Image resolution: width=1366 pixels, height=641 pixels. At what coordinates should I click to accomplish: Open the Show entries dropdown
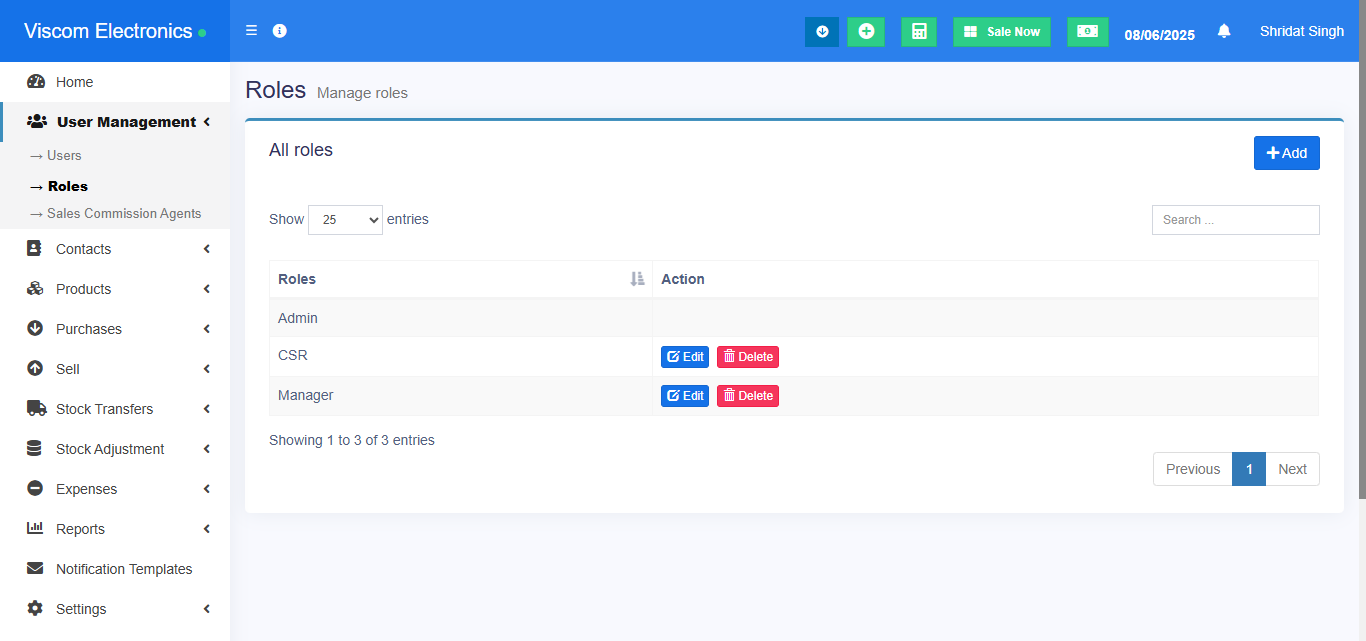[345, 220]
